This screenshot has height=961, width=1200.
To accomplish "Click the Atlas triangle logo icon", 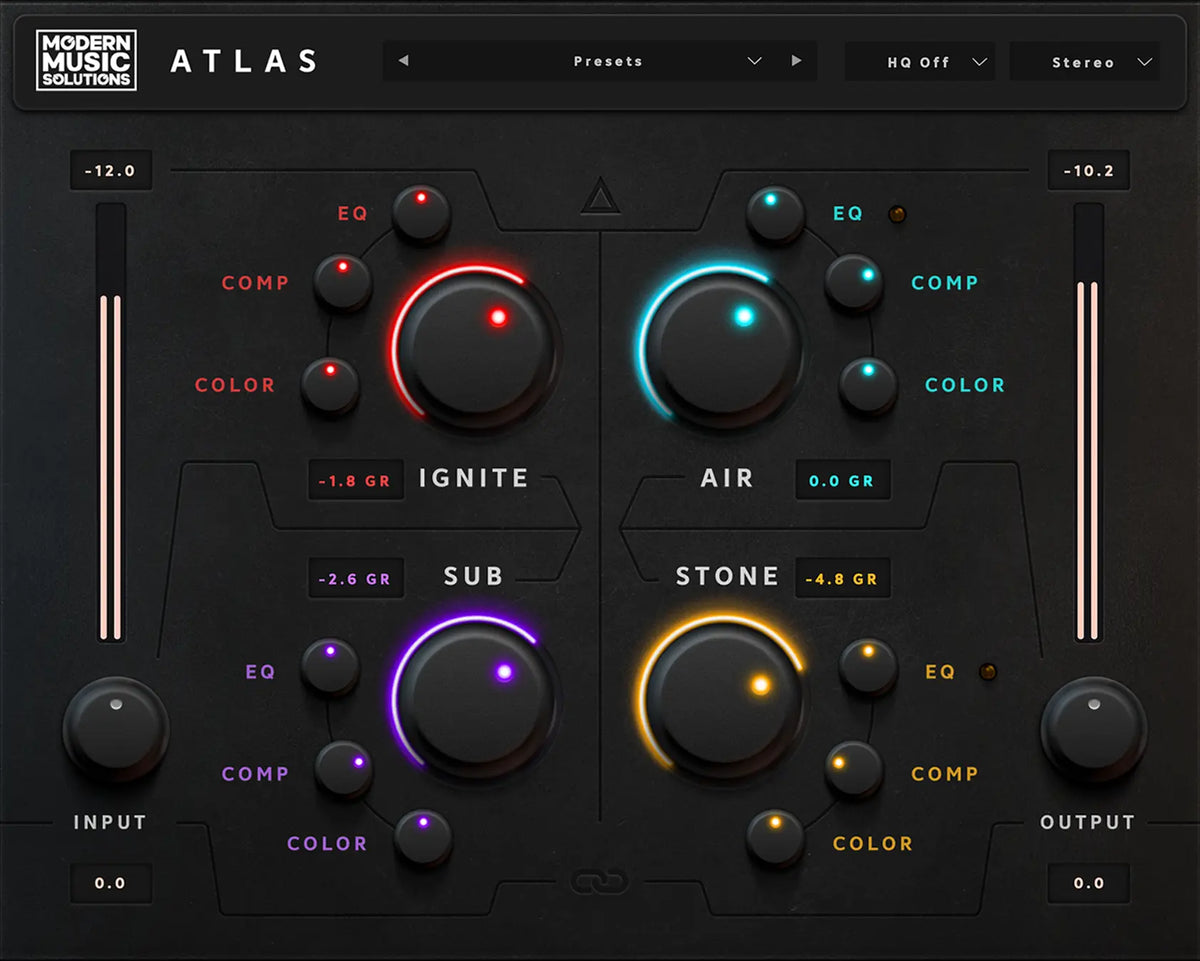I will coord(600,197).
